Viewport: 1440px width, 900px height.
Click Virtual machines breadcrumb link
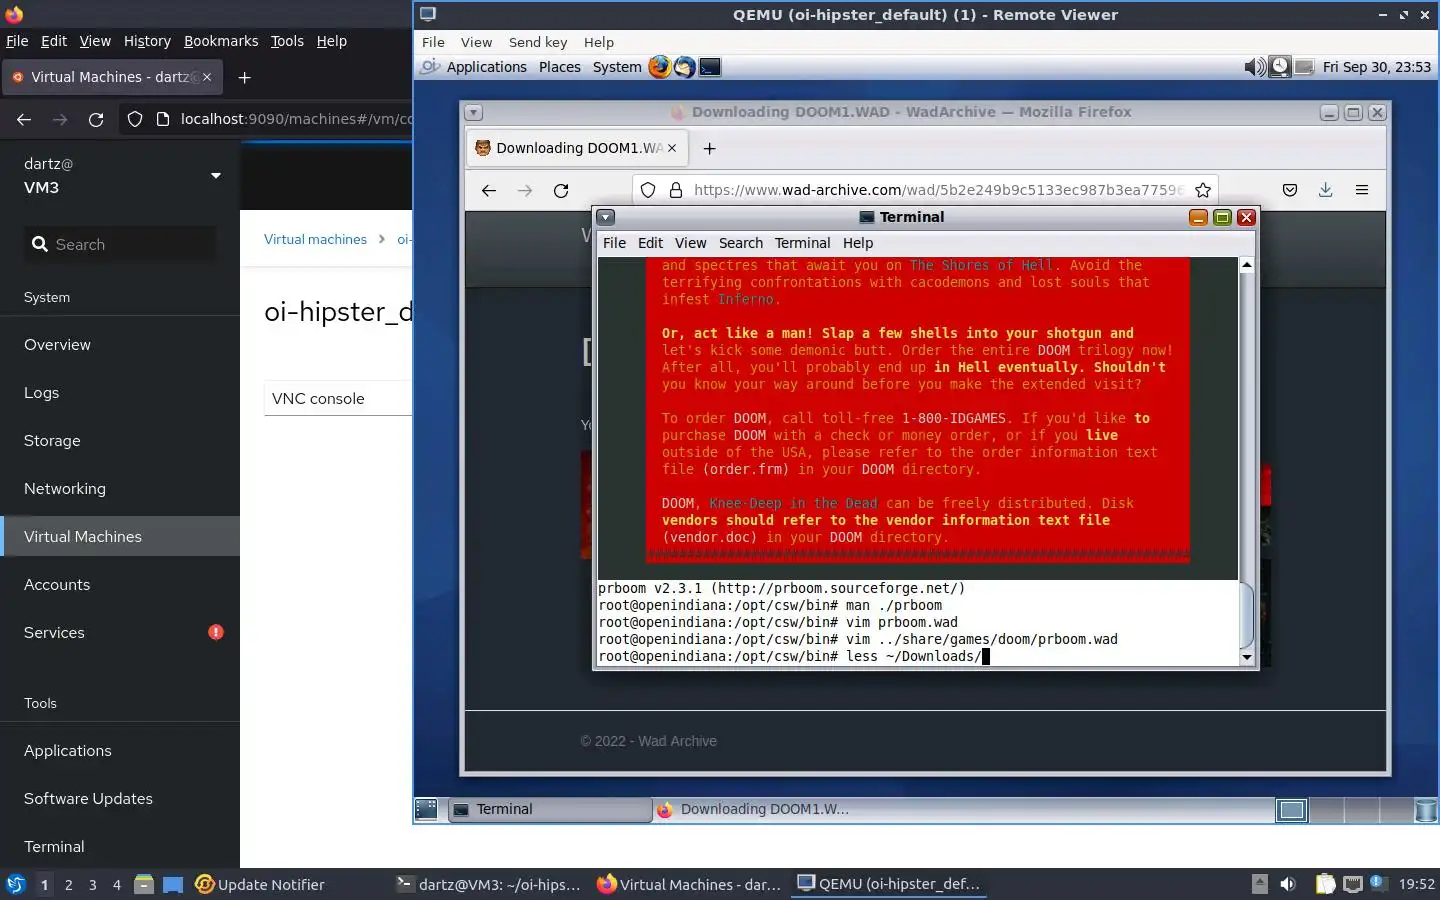pyautogui.click(x=315, y=239)
